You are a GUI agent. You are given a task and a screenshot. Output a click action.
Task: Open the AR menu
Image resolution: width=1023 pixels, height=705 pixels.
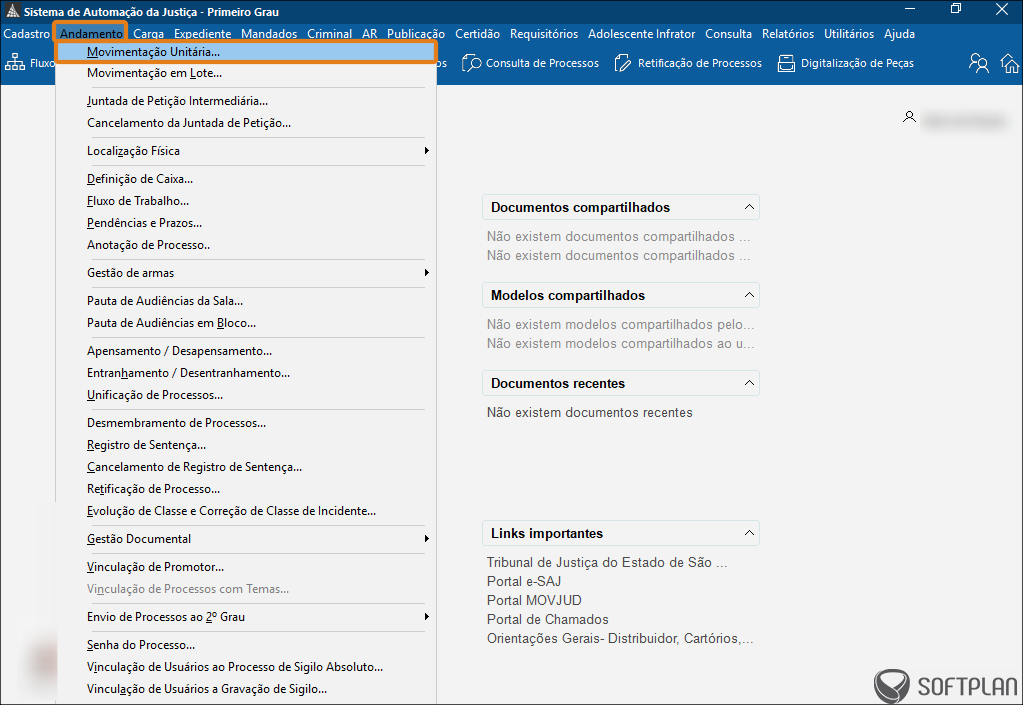point(370,34)
